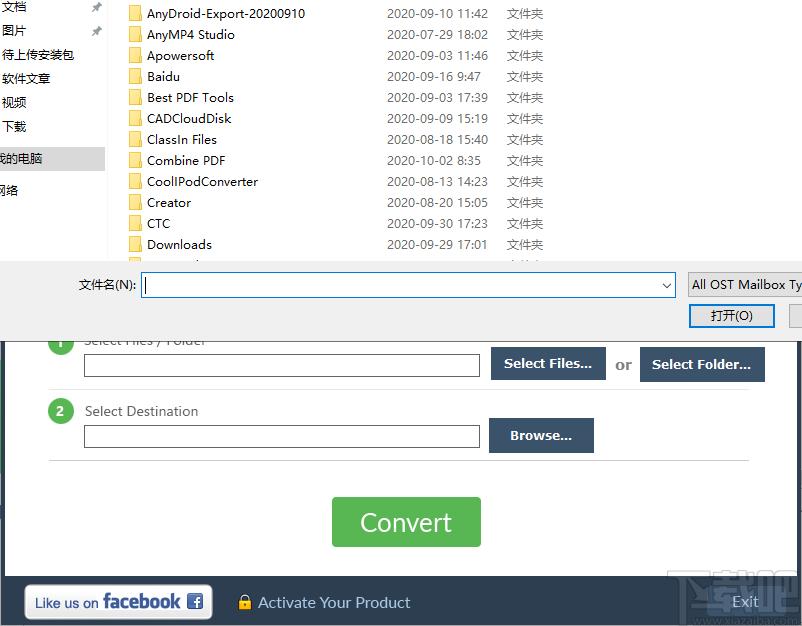Click the Downloads folder name
The image size is (802, 626).
180,245
